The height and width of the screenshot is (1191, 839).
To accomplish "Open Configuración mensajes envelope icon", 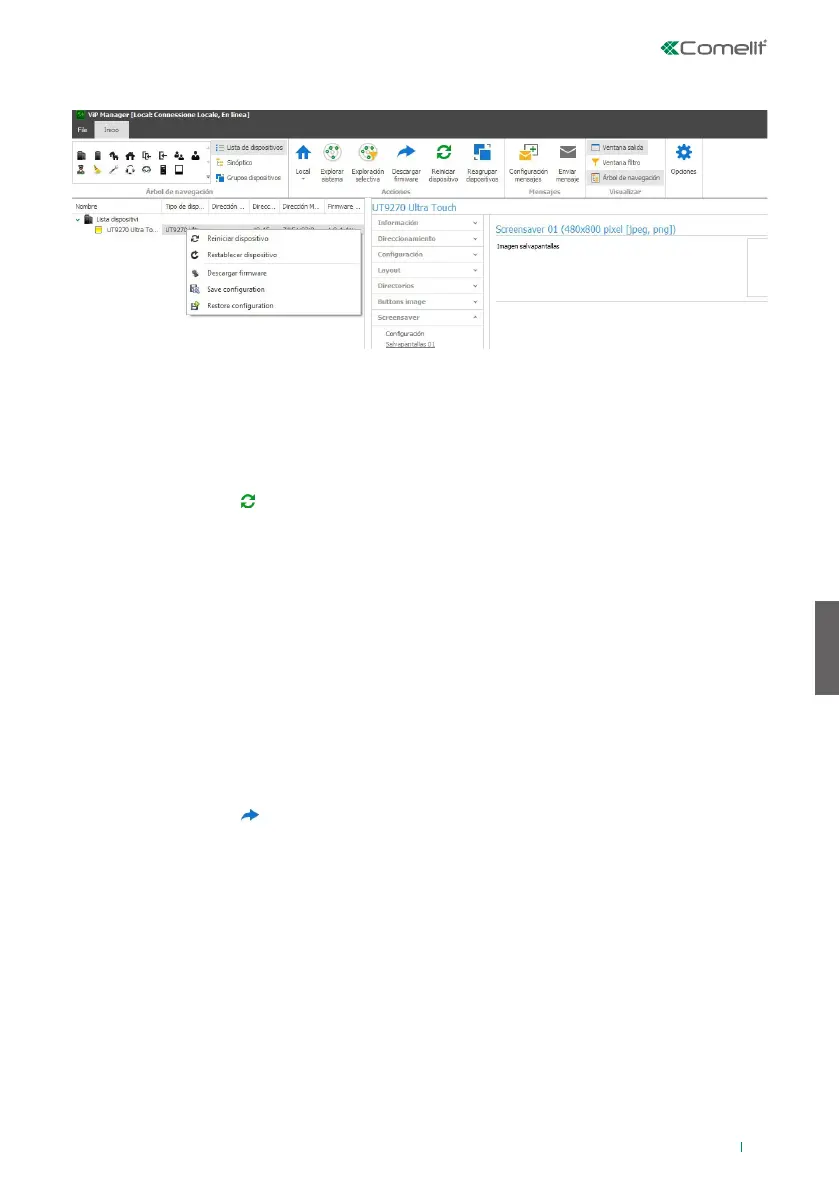I will [x=528, y=153].
